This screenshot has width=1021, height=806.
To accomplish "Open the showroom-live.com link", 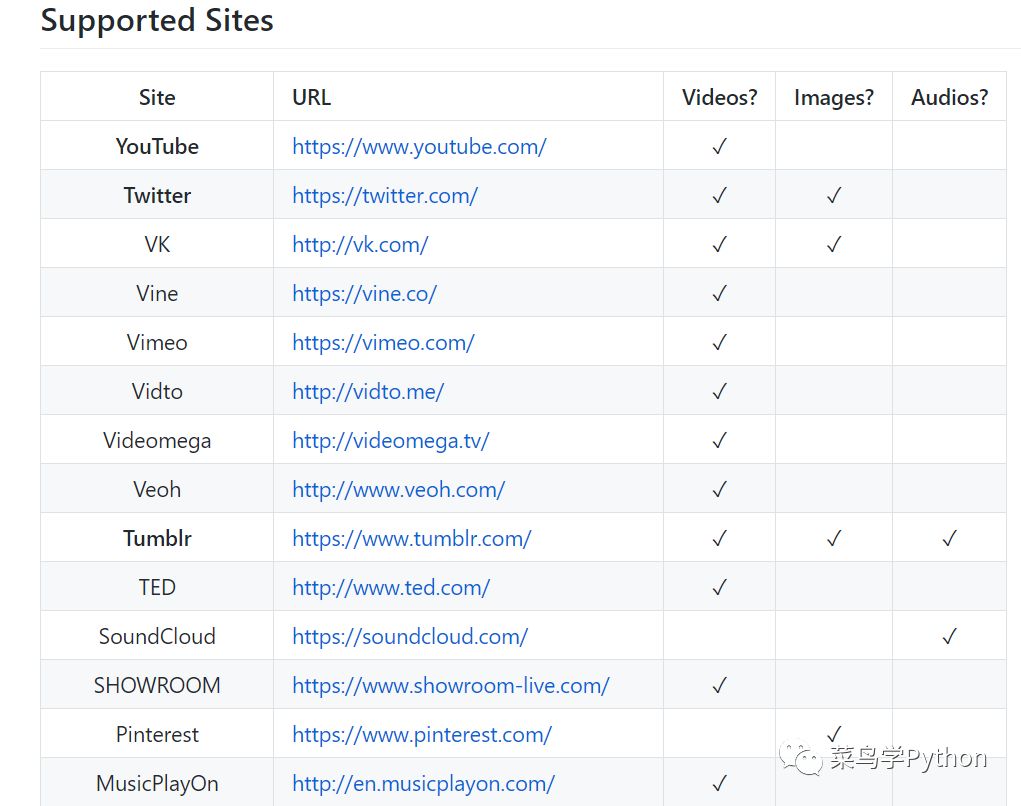I will pos(451,686).
